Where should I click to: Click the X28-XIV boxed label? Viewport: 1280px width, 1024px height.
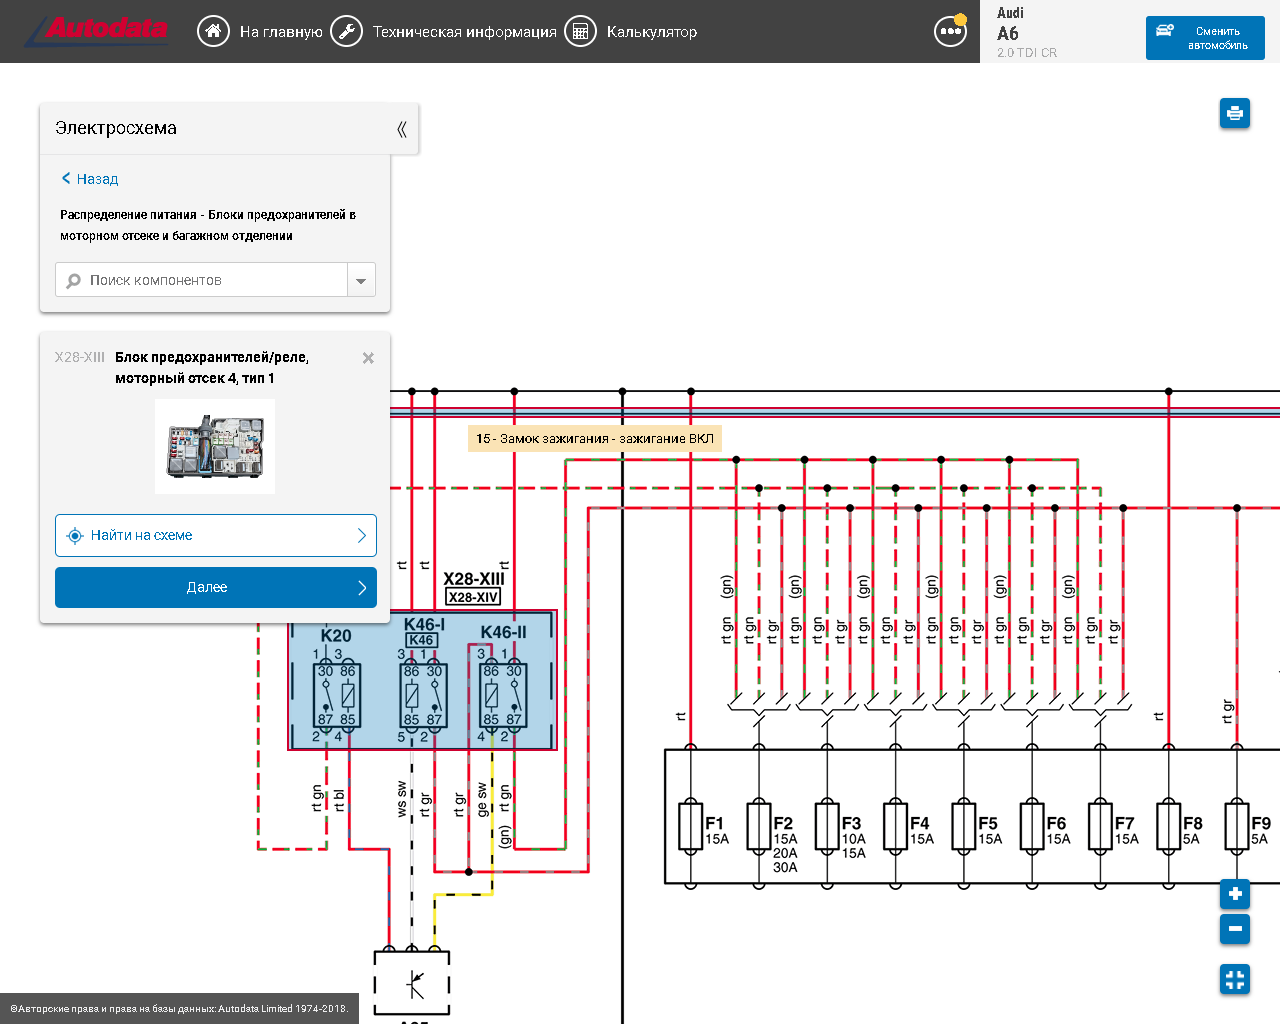click(473, 597)
